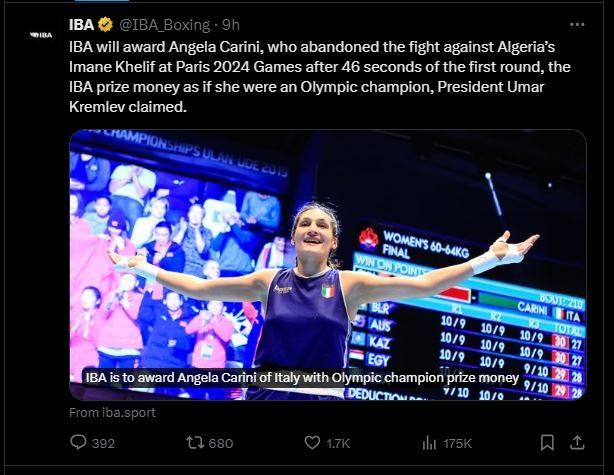Click the IBA display name
The width and height of the screenshot is (614, 475).
[81, 24]
